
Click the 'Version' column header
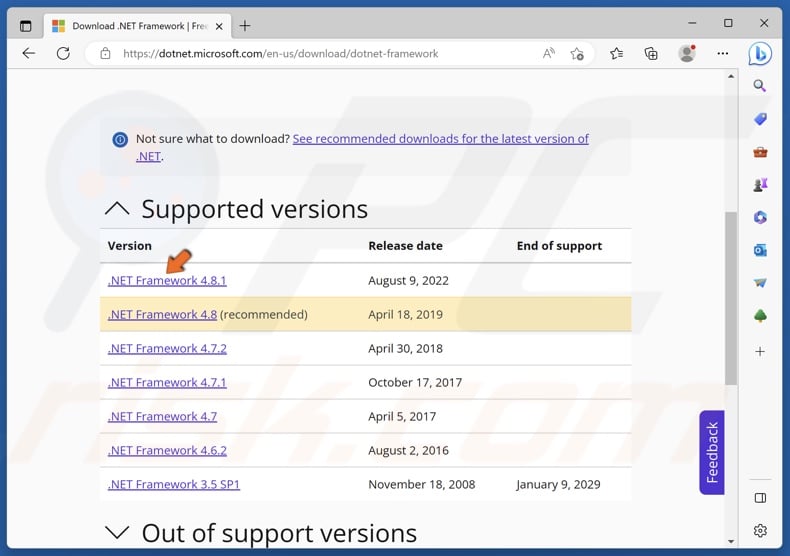(129, 246)
